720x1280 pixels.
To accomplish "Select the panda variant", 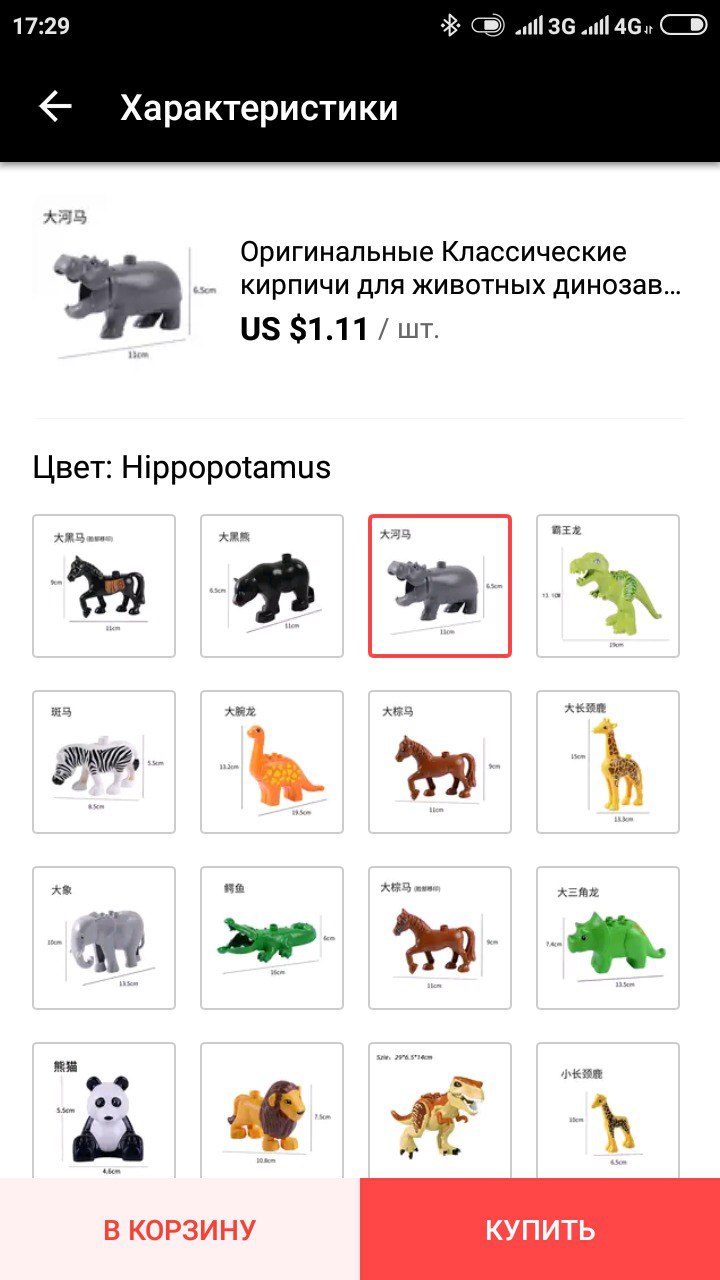I will click(x=104, y=1110).
